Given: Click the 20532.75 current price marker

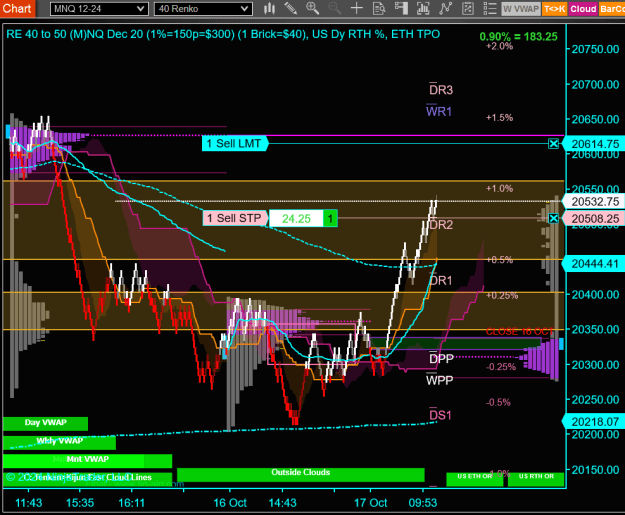Looking at the screenshot, I should click(x=594, y=201).
